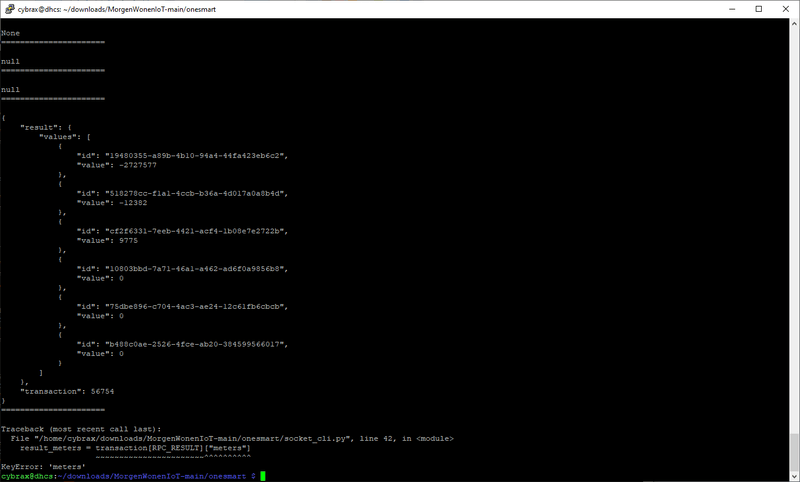Viewport: 800px width, 482px height.
Task: Click the id 518278cc-f1a1-4ccb line
Action: 182,193
